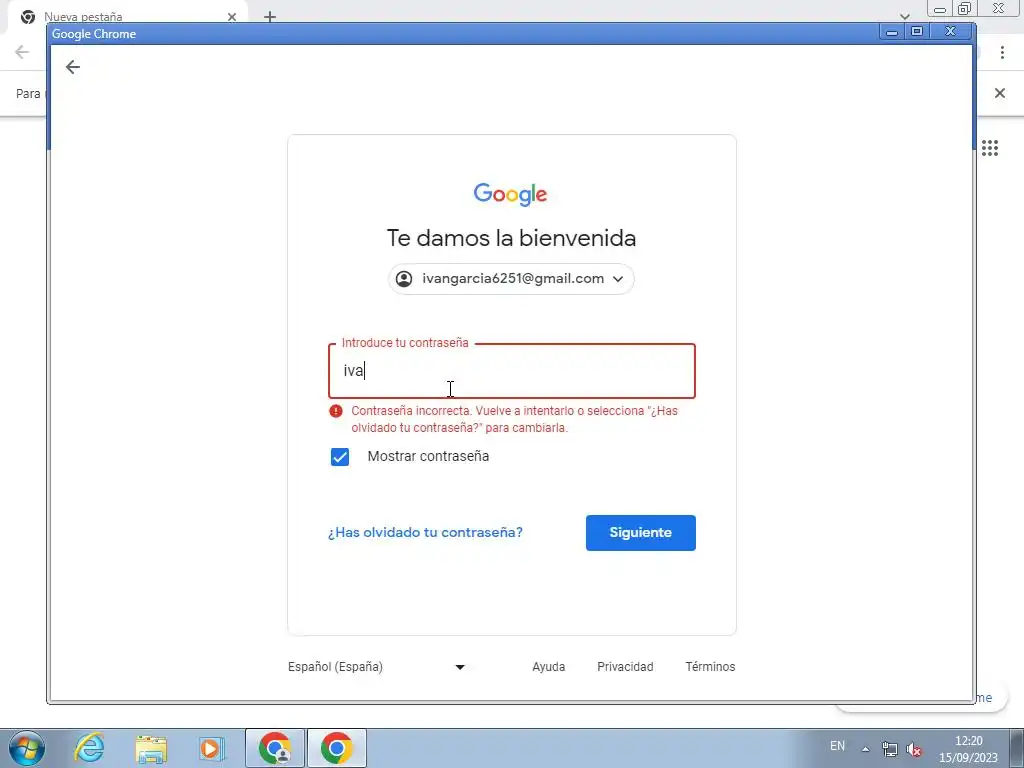Open the ¿Has olvidado tu contraseña? link
1024x768 pixels.
[425, 532]
